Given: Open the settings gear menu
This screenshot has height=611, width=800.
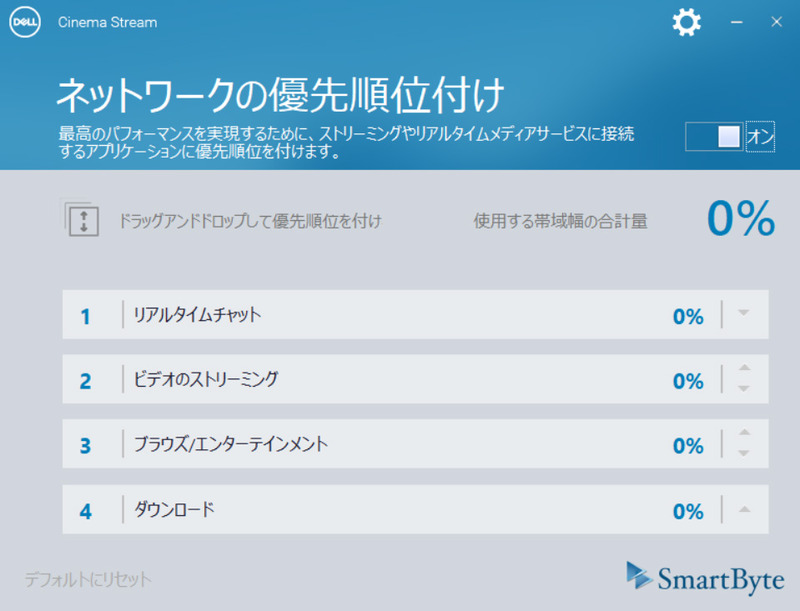Looking at the screenshot, I should tap(686, 22).
